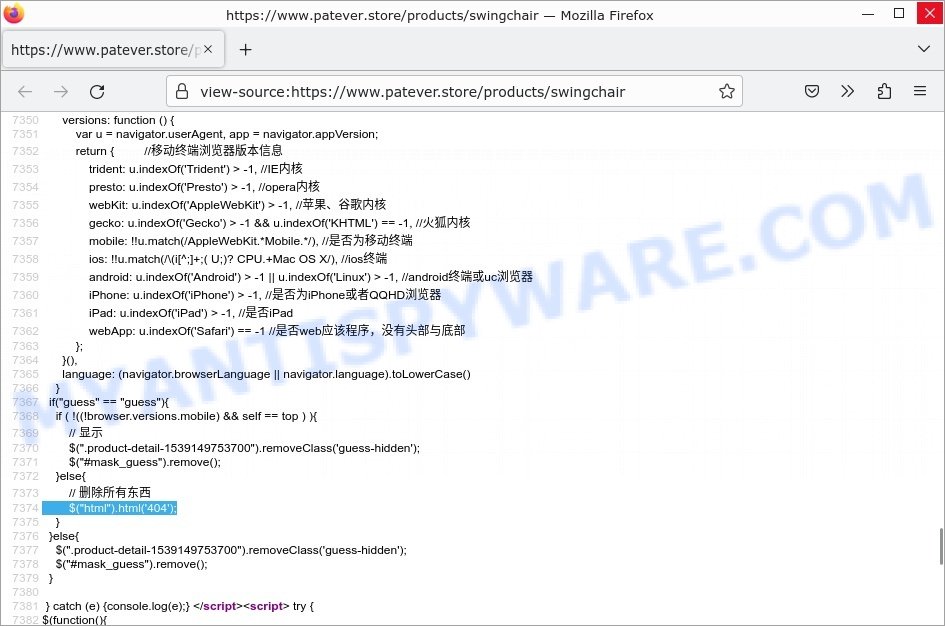Click $("#mask_guess").remove(); on line 7371
This screenshot has width=945, height=626.
145,462
